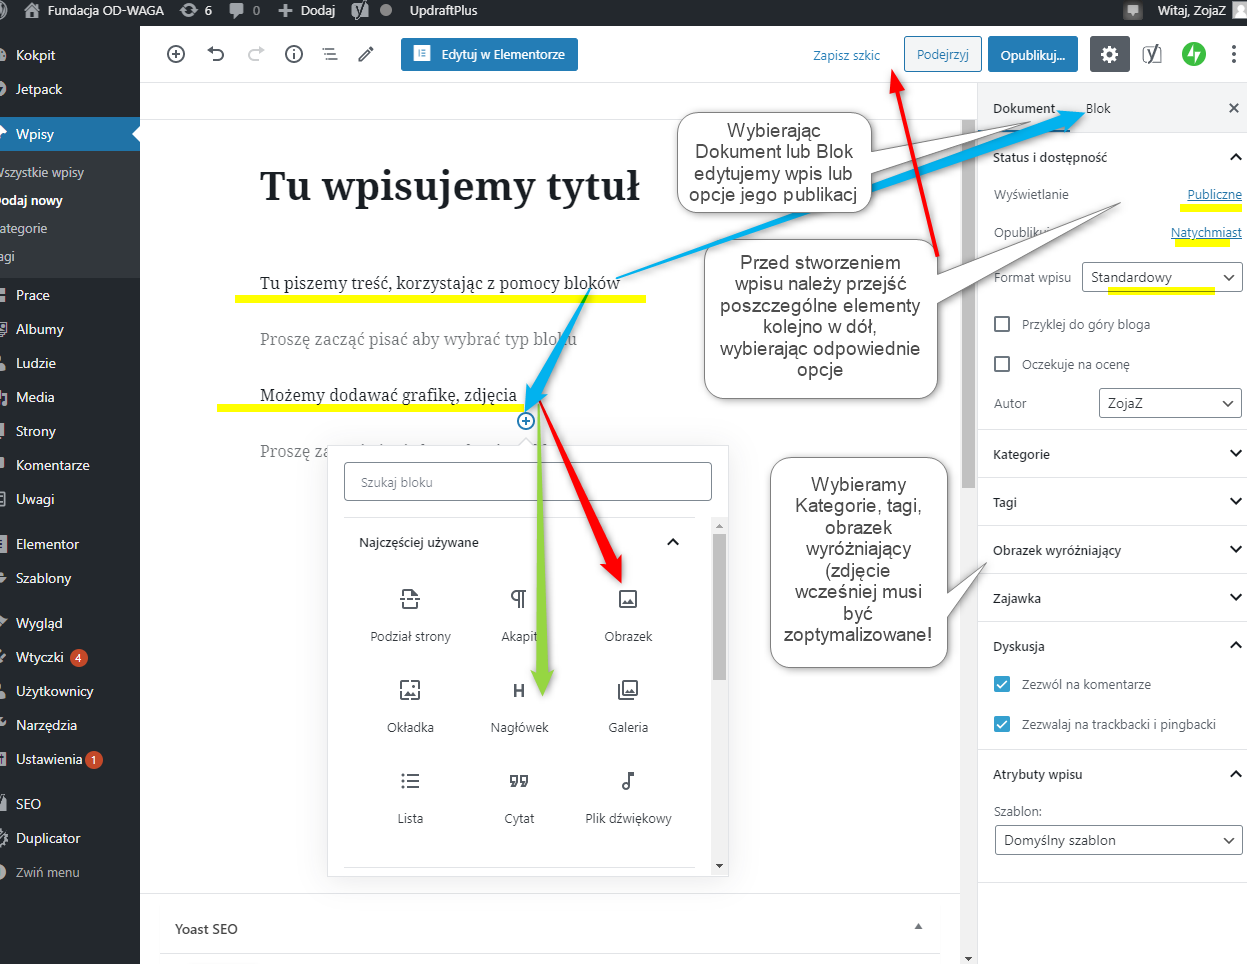1247x964 pixels.
Task: Insert the Cytat quote block
Action: 519,782
